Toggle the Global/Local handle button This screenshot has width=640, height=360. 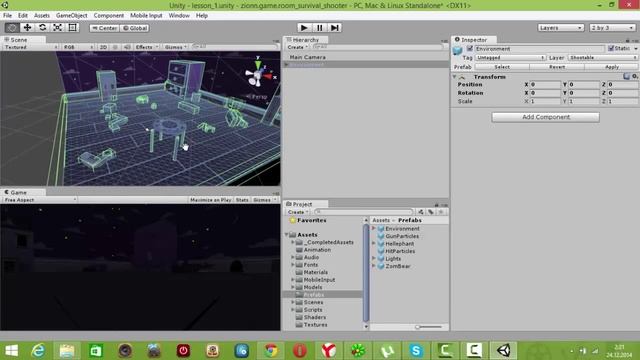(135, 28)
